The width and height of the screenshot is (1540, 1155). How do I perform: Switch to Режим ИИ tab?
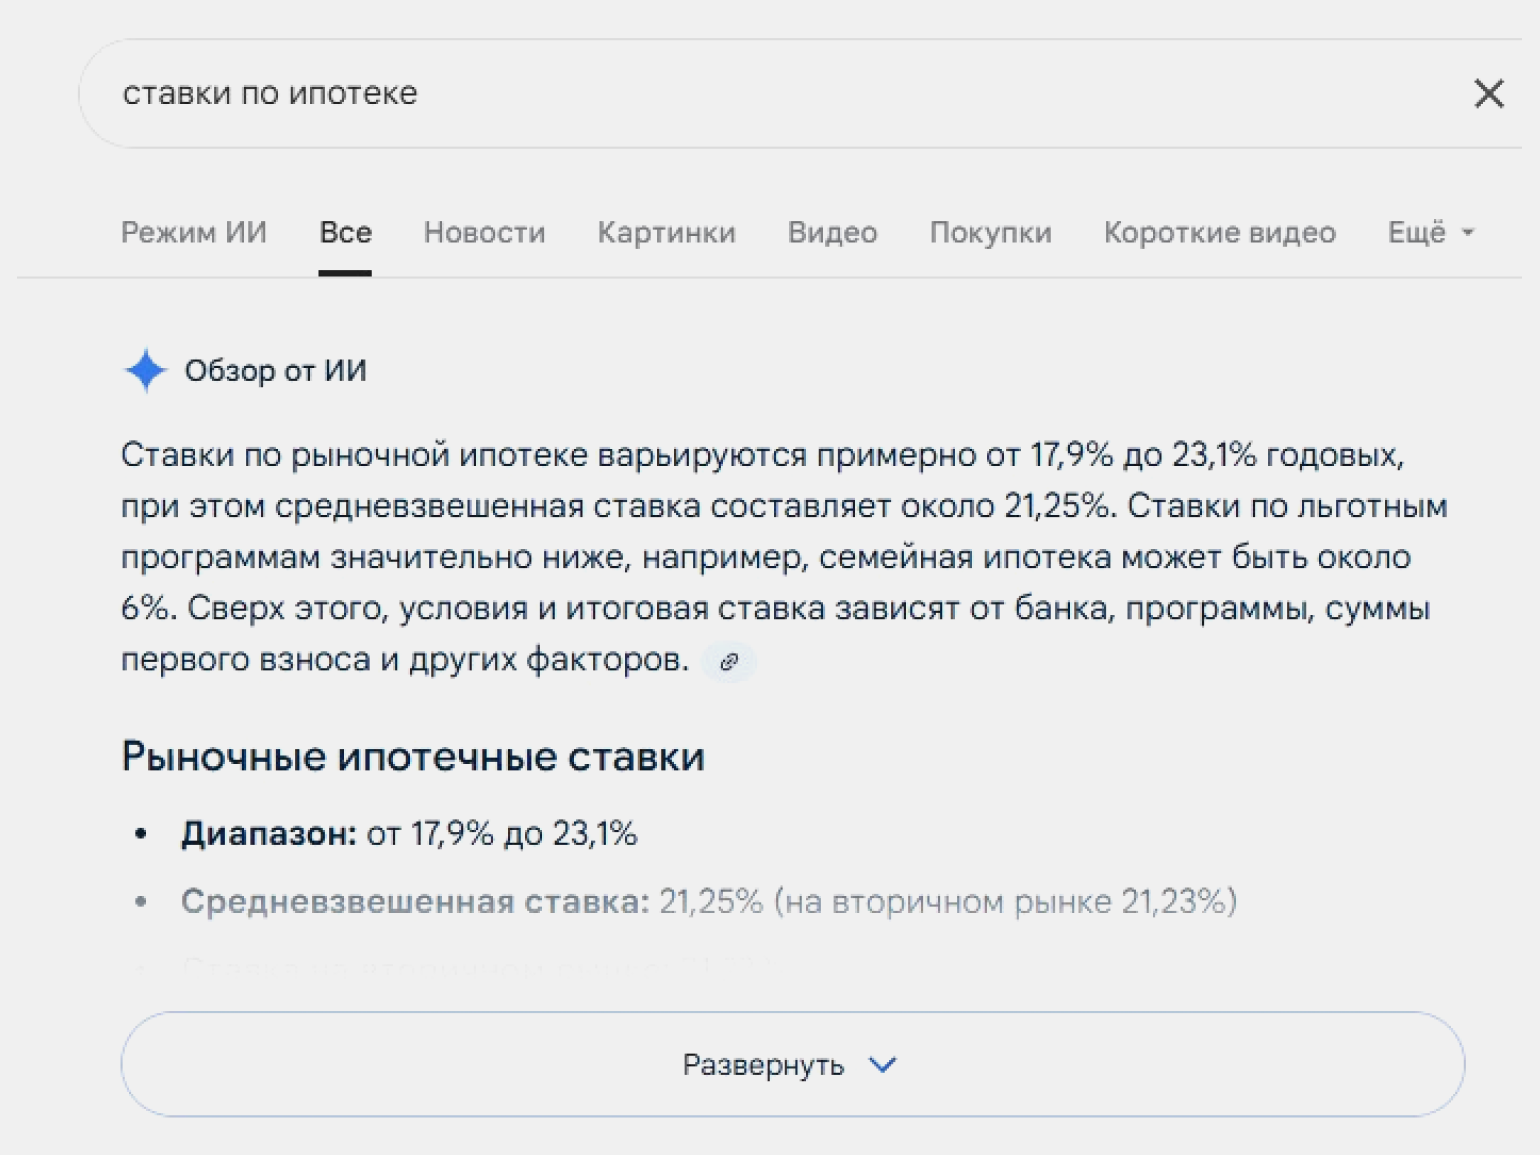coord(193,233)
